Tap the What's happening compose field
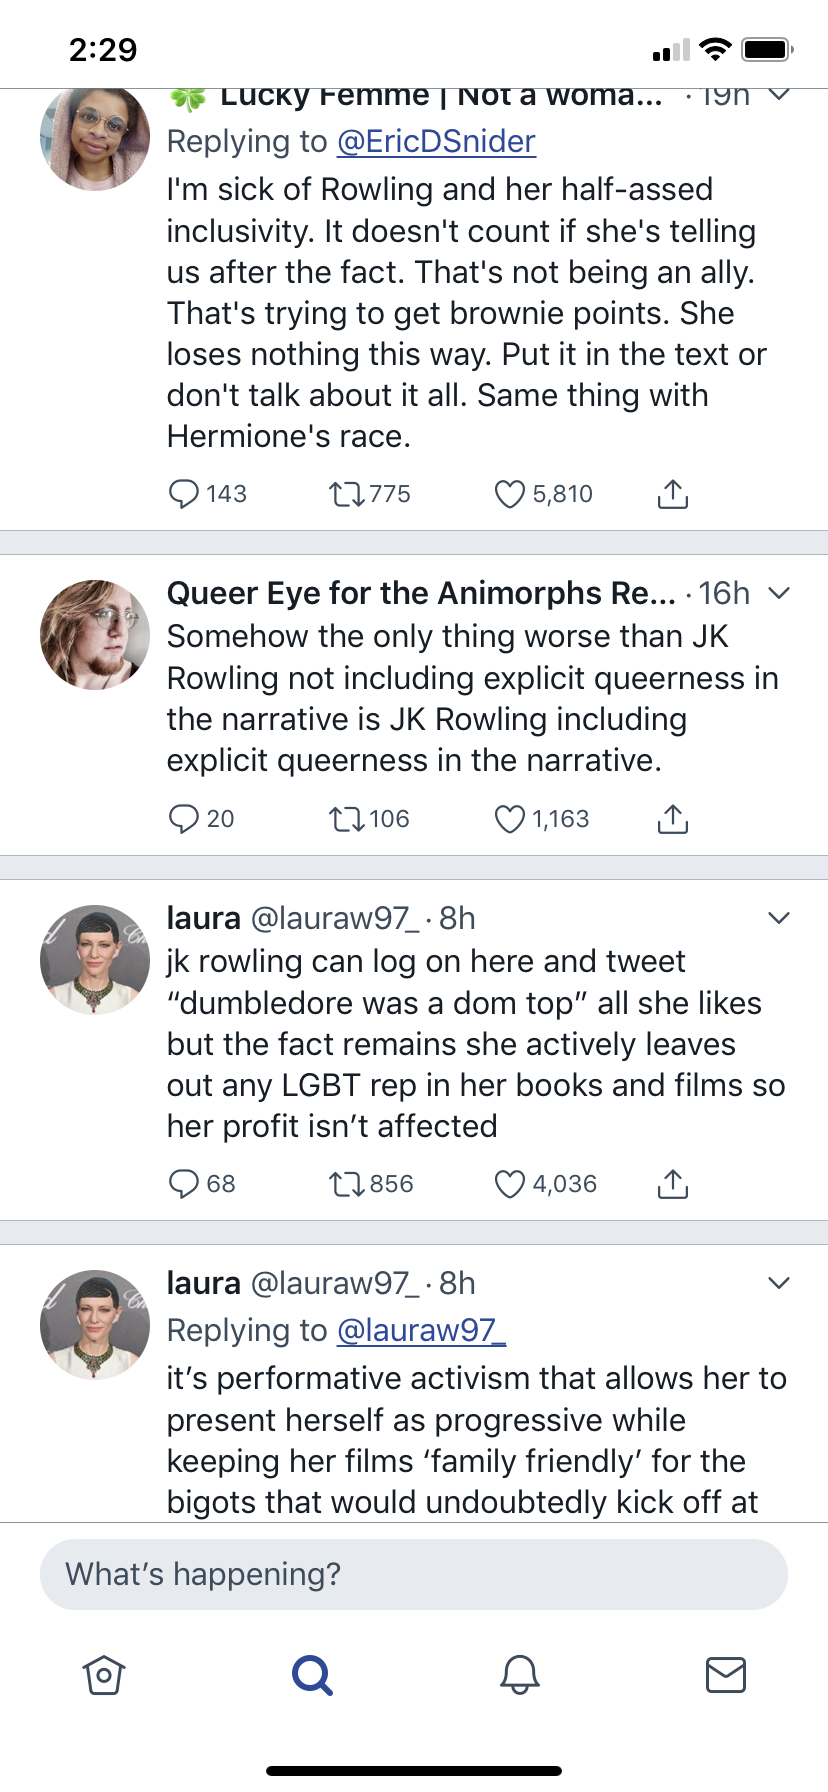The height and width of the screenshot is (1792, 828). pyautogui.click(x=414, y=1573)
